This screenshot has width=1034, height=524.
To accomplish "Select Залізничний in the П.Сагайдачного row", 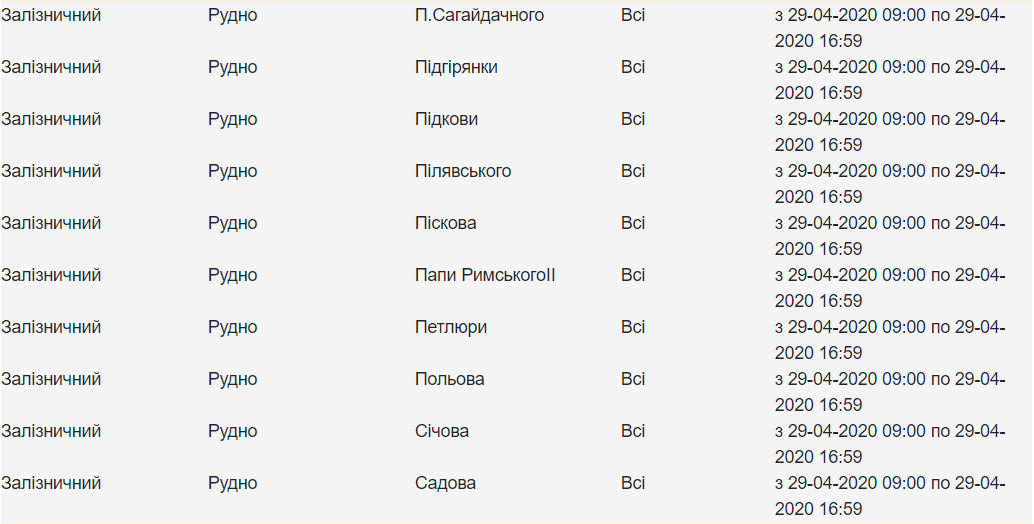I will [x=51, y=16].
